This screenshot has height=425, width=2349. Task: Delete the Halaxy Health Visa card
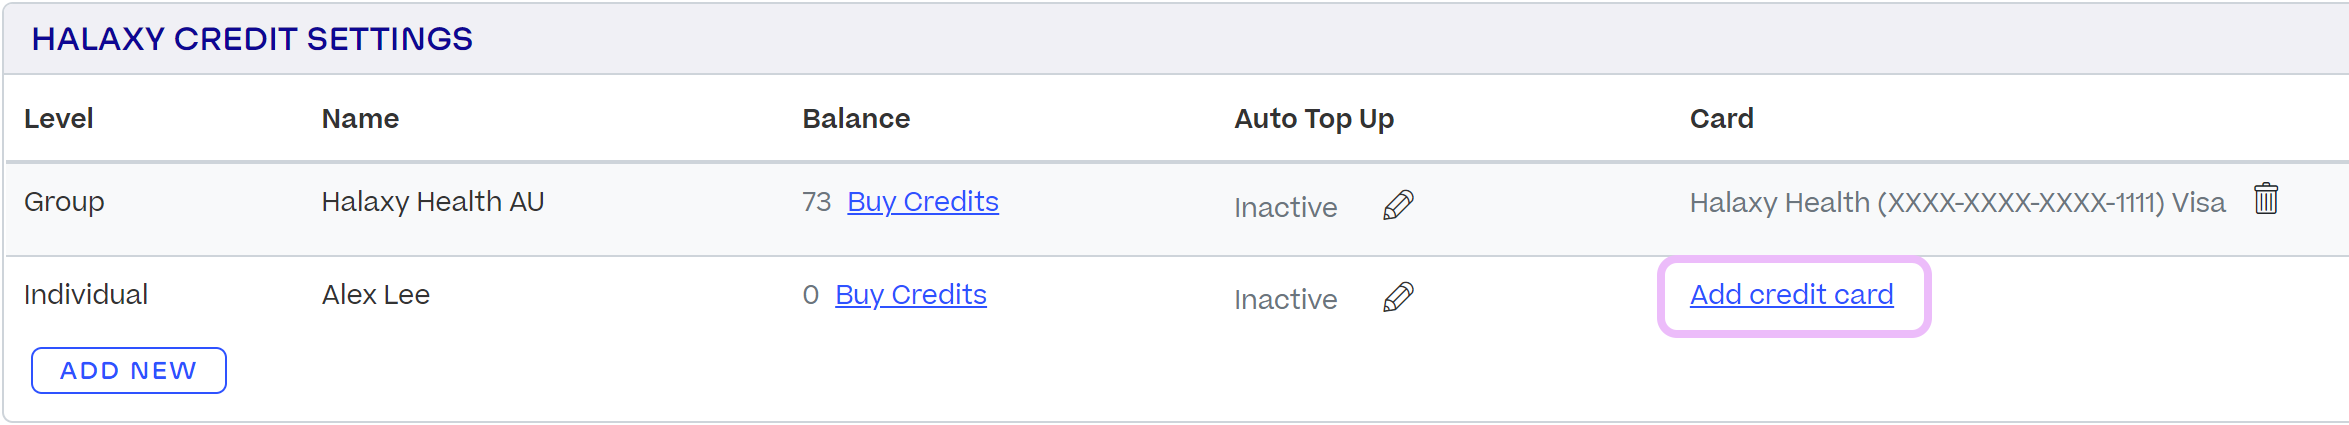tap(2266, 199)
